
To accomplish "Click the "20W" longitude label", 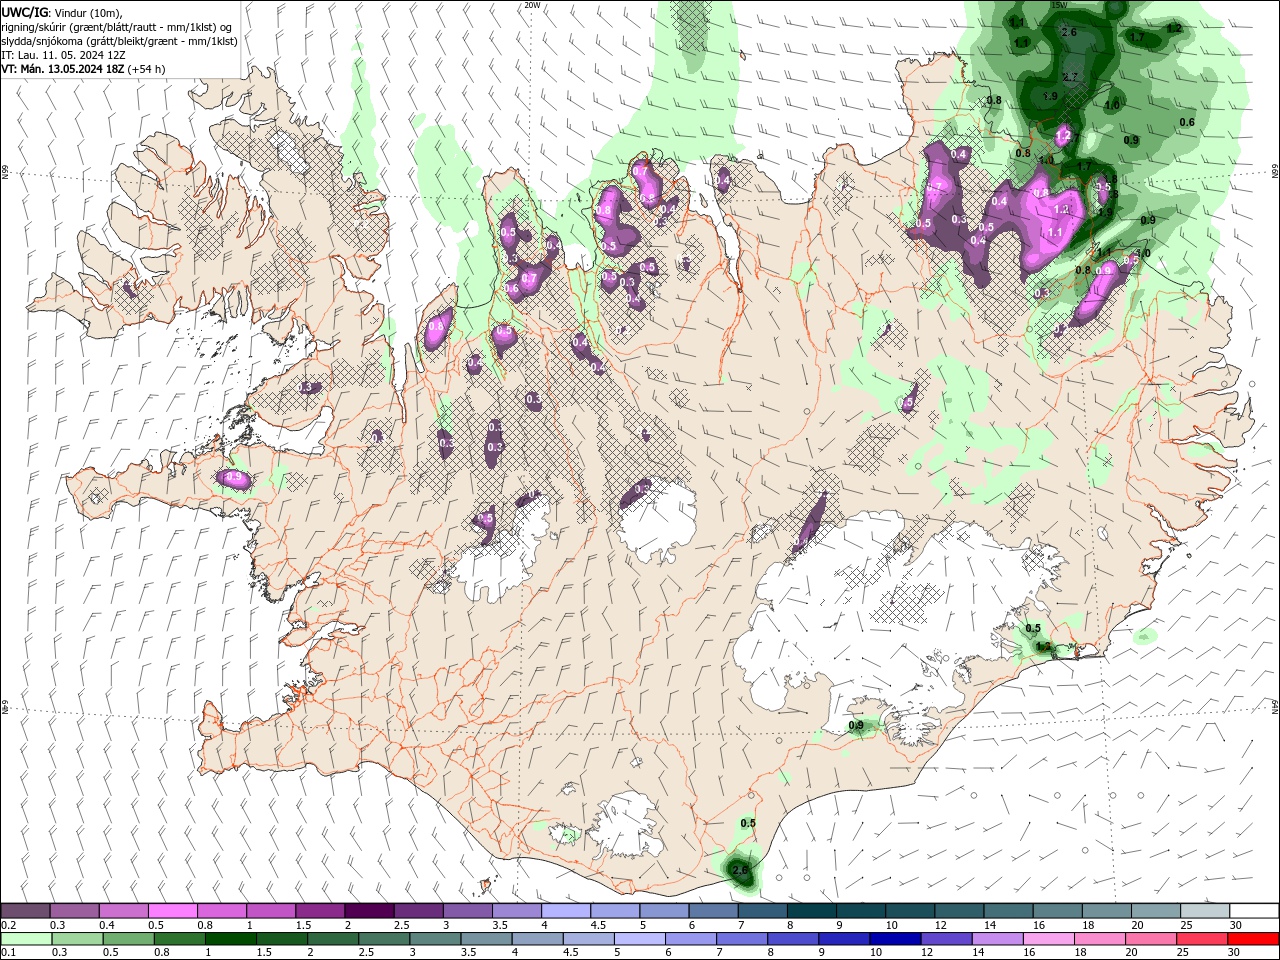I will [532, 5].
